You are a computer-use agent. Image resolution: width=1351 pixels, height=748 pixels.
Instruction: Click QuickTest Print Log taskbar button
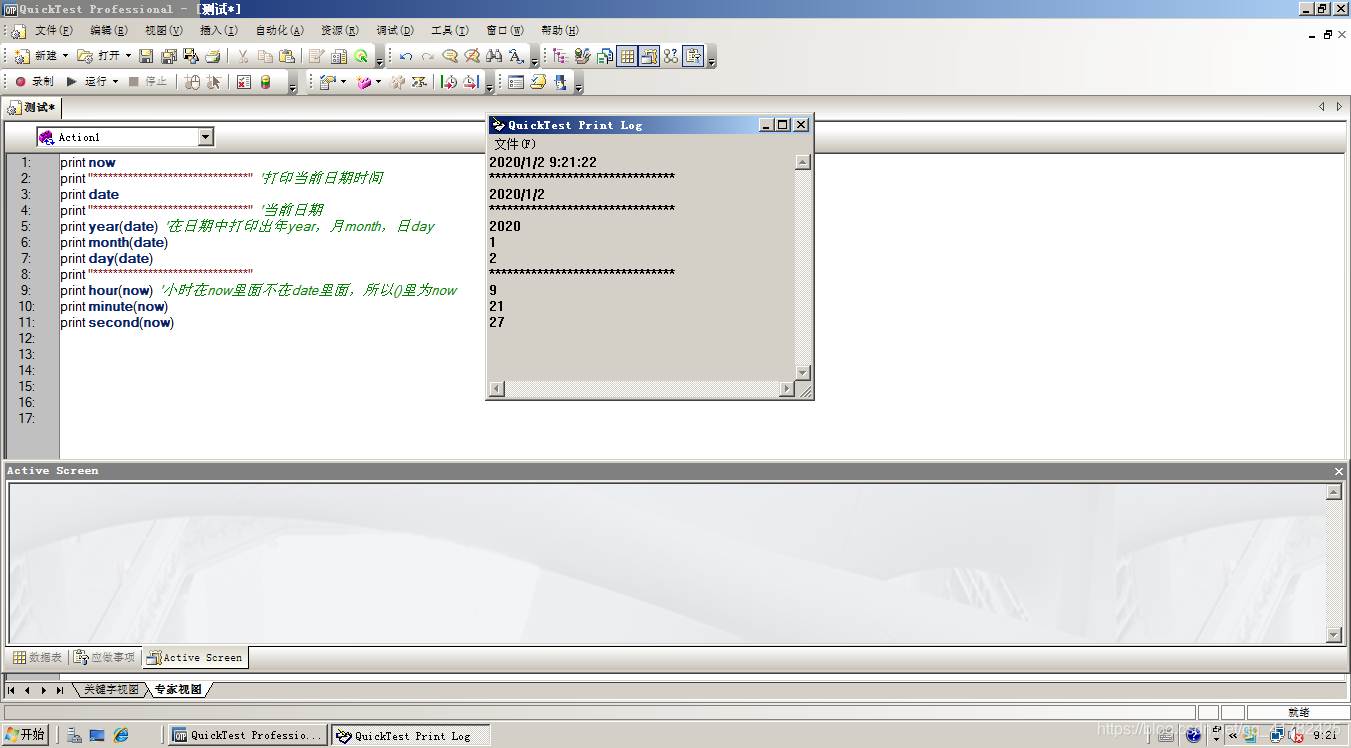(x=411, y=735)
